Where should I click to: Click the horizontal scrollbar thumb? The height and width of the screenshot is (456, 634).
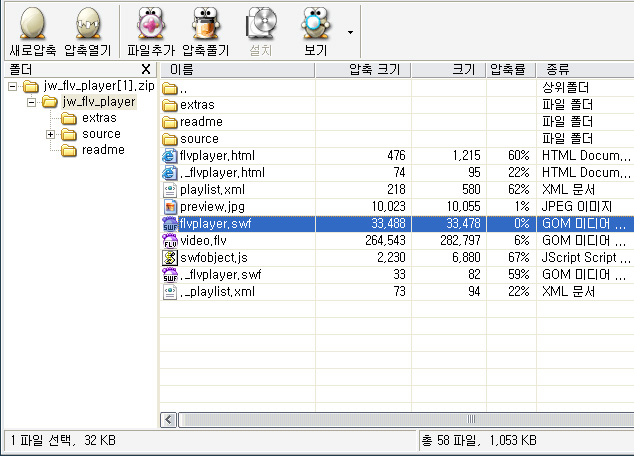point(406,420)
